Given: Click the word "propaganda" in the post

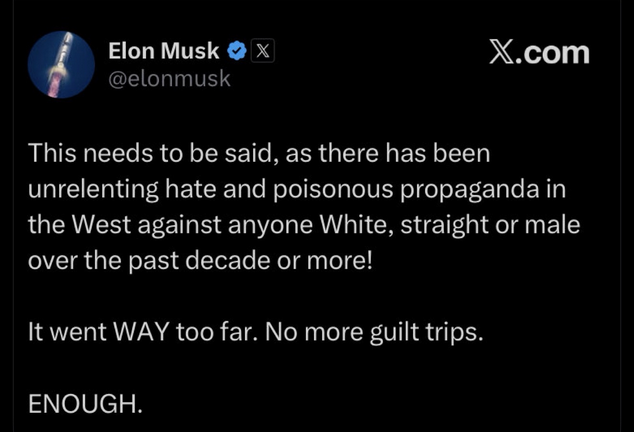Looking at the screenshot, I should click(469, 189).
